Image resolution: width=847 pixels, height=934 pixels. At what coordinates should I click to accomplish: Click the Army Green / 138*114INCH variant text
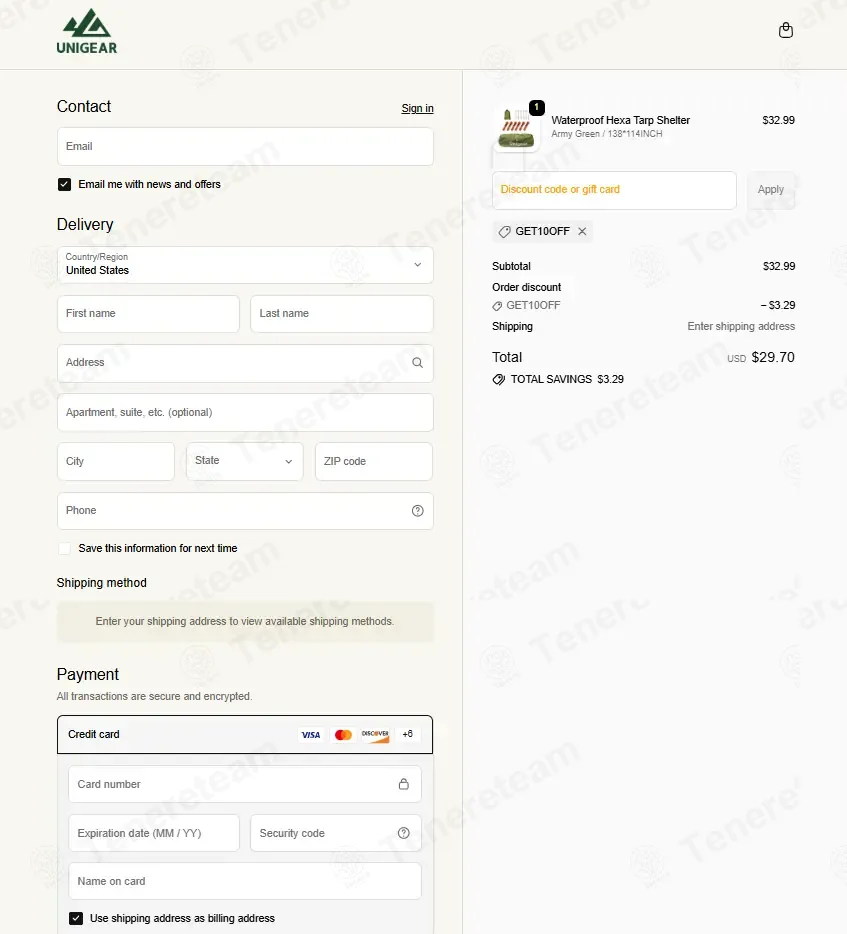coord(606,134)
